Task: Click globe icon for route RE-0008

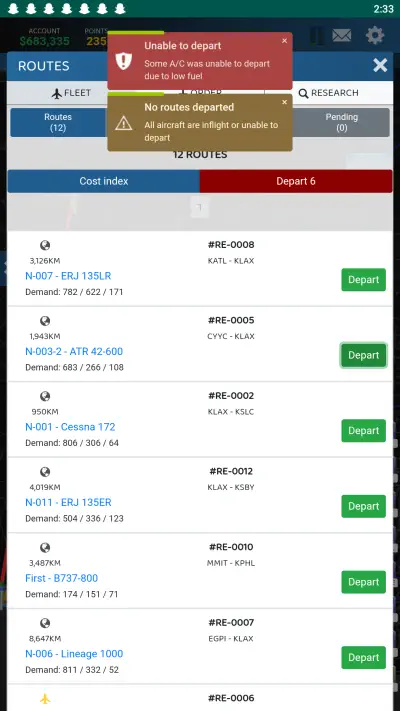Action: 45,245
